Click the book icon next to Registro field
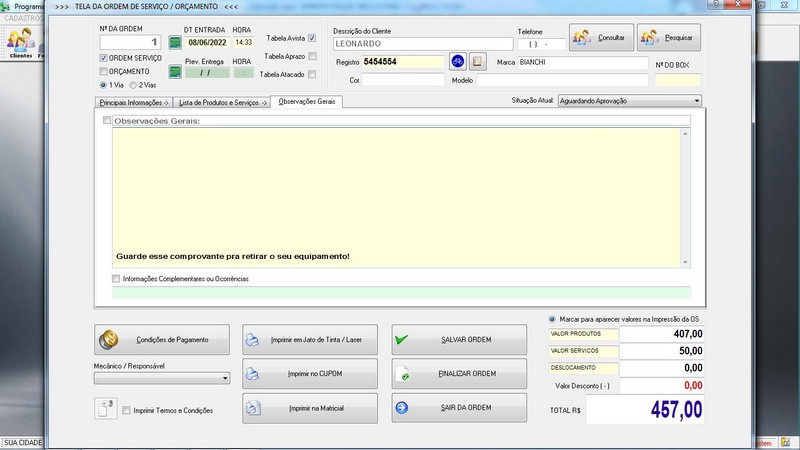800x450 pixels. point(477,62)
